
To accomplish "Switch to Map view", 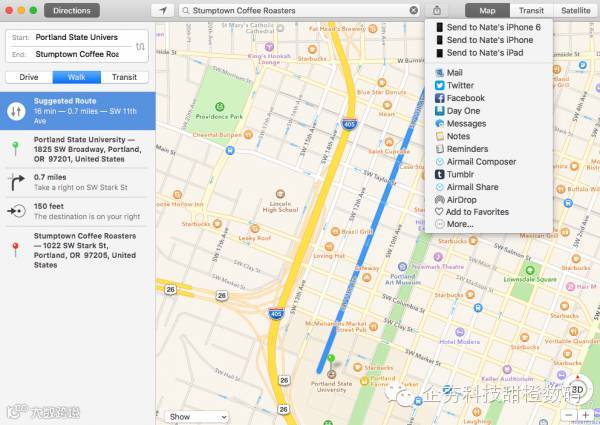I will (487, 10).
